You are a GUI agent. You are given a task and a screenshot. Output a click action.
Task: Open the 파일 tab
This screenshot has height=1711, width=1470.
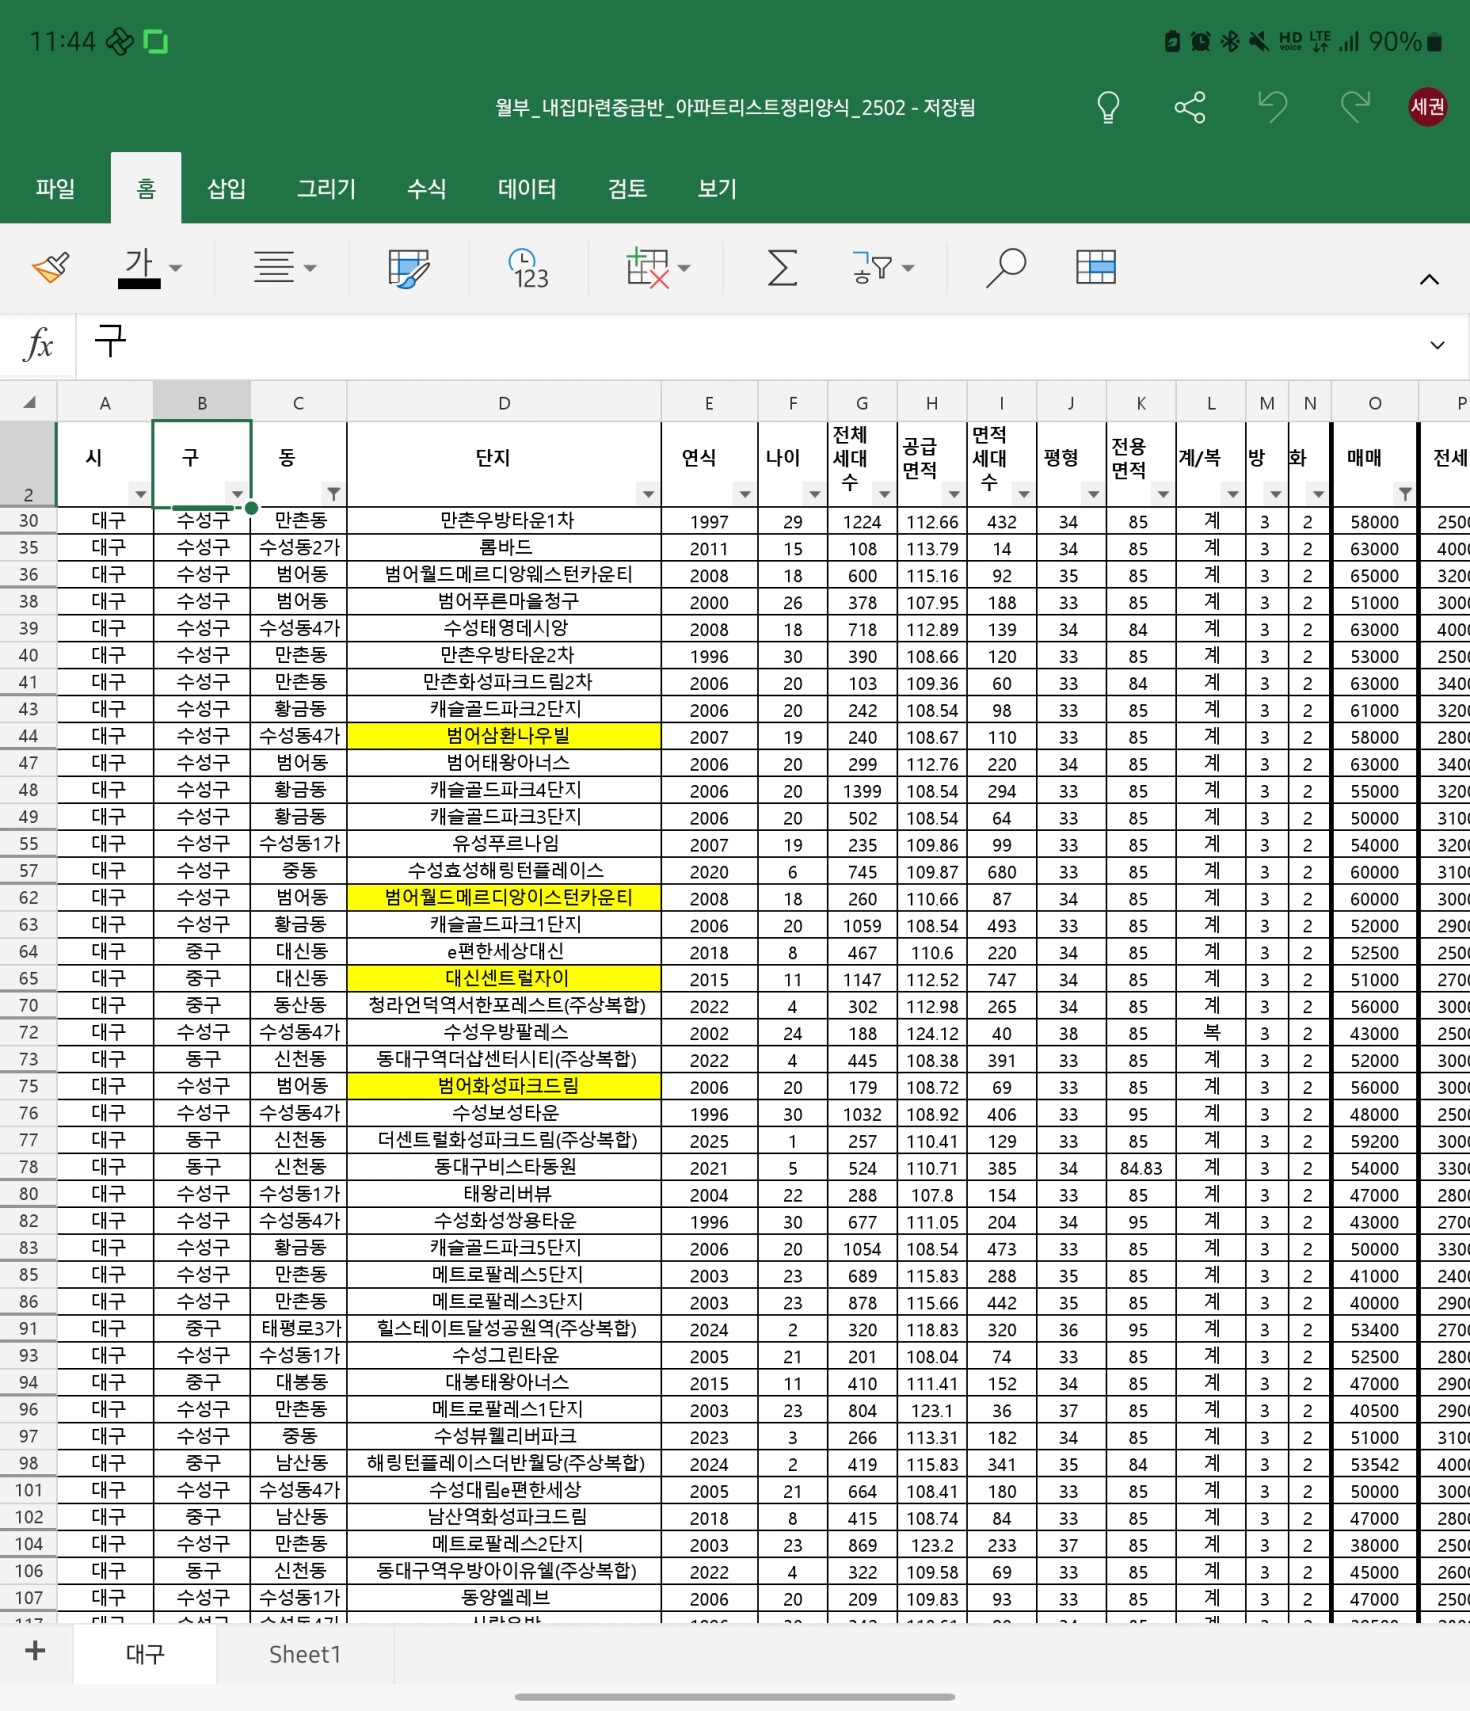[x=55, y=188]
